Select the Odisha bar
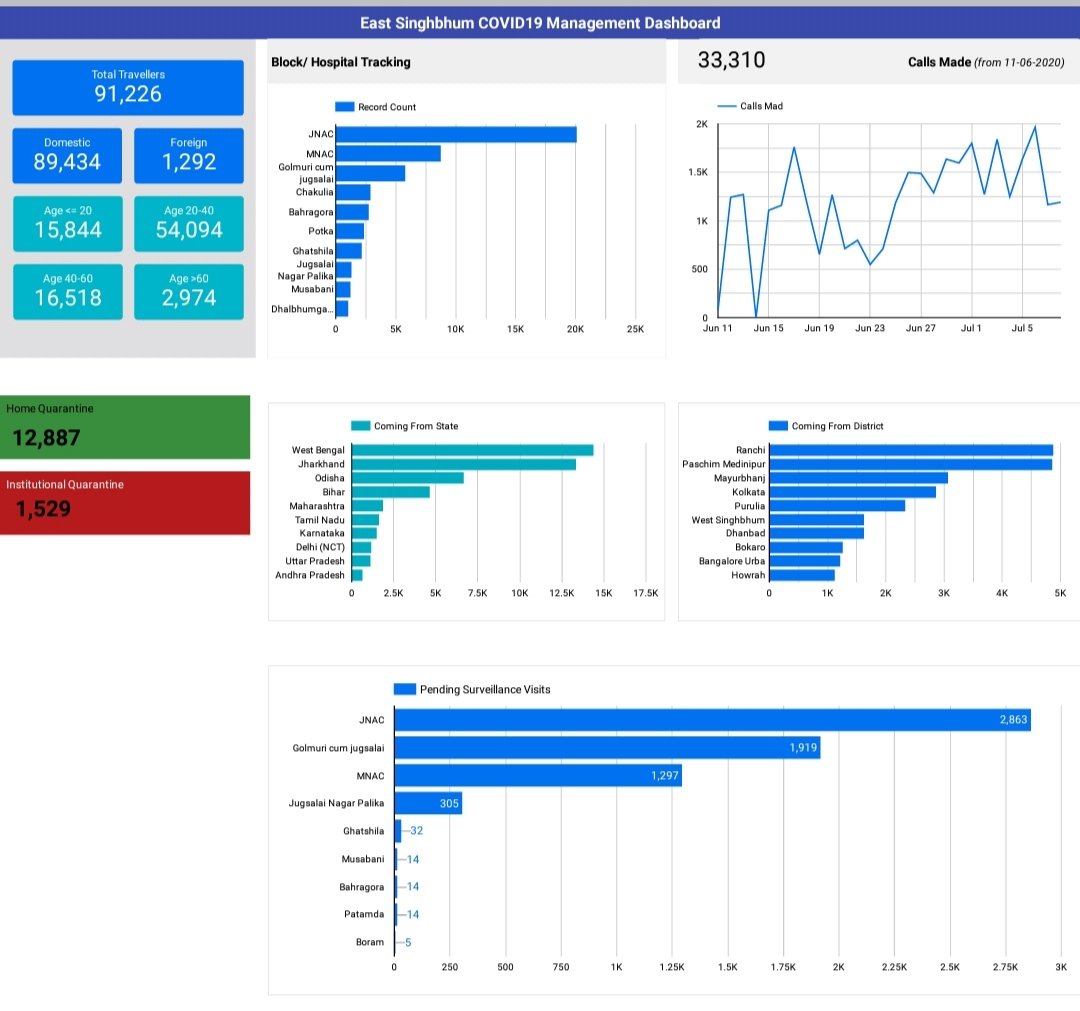1080x1011 pixels. coord(408,478)
